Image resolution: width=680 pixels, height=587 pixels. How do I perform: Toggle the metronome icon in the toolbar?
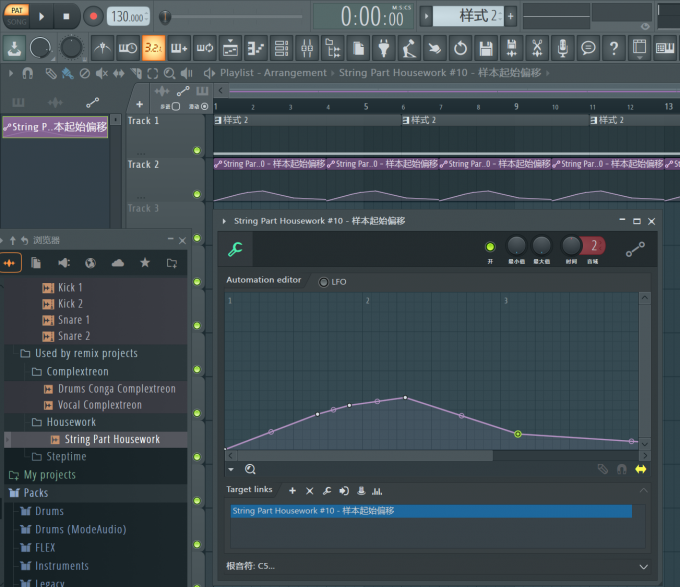click(x=102, y=48)
